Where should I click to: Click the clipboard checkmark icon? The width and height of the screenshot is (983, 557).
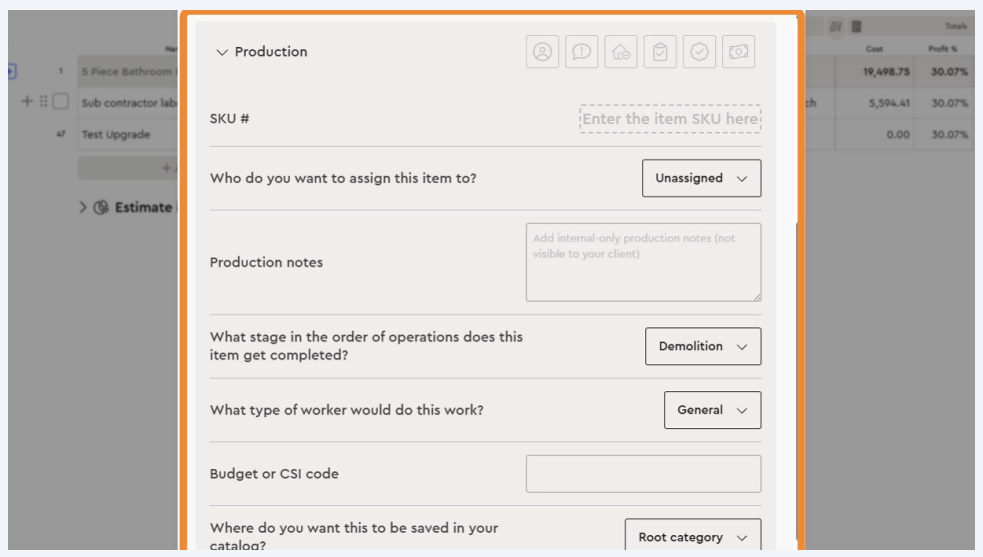660,52
